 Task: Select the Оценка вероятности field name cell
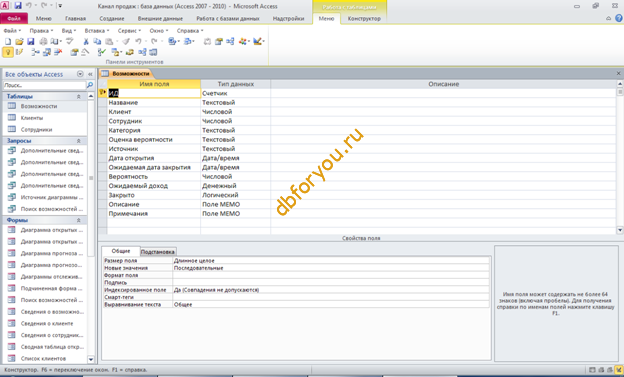[154, 139]
